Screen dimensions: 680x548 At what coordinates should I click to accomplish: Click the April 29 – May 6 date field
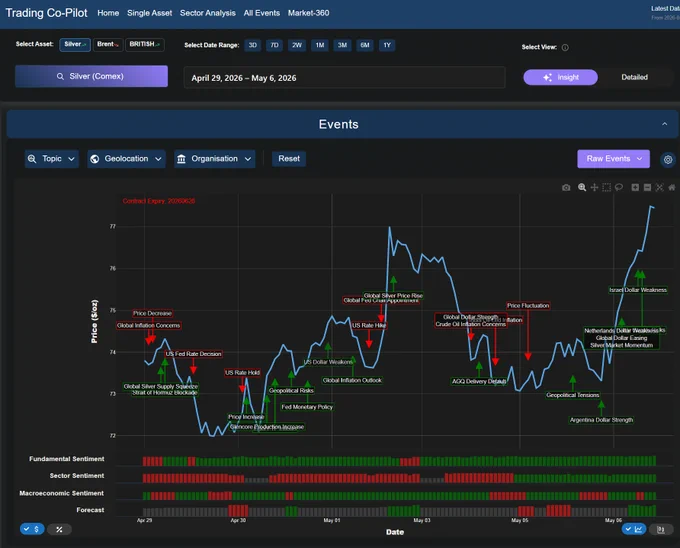[344, 78]
